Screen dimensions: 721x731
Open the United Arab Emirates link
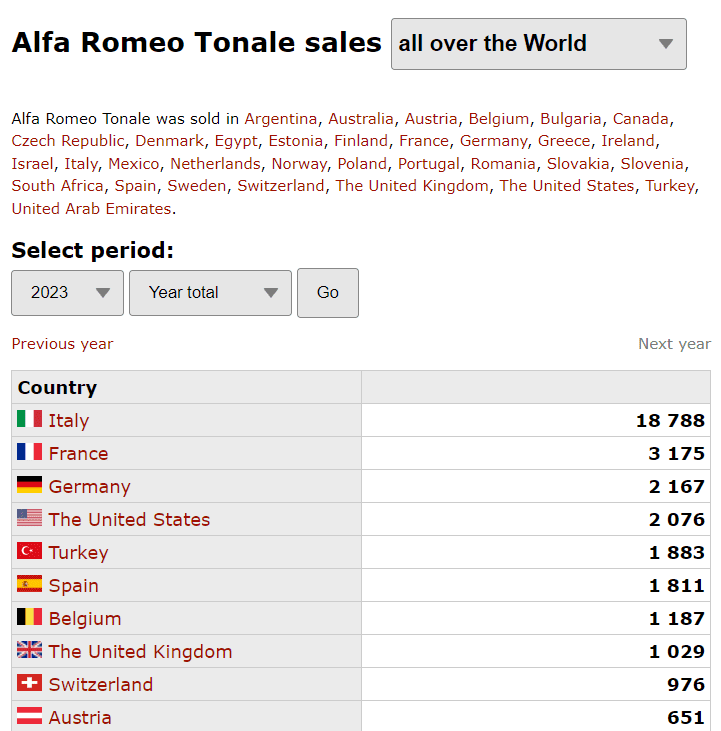tap(91, 209)
